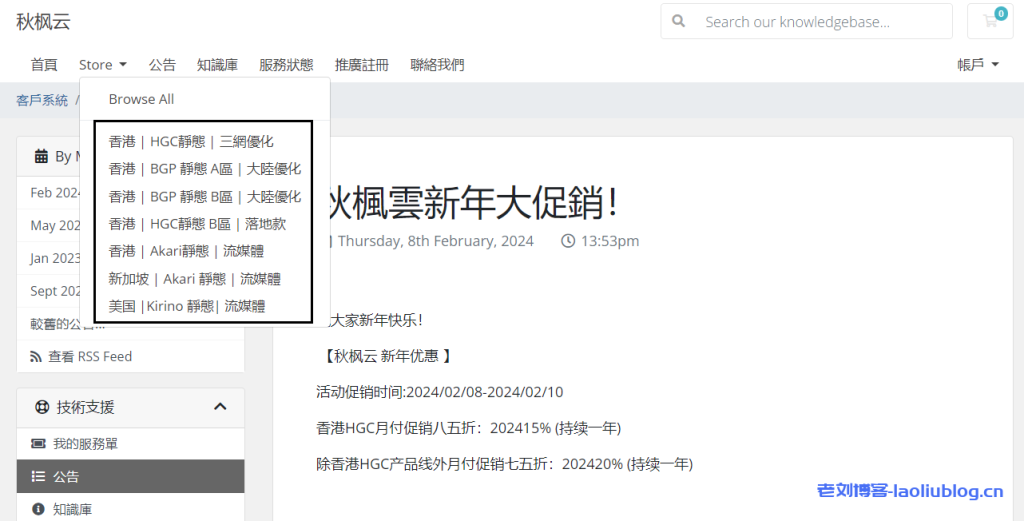Collapse the 技術支援 panel chevron
This screenshot has height=521, width=1024.
click(220, 407)
